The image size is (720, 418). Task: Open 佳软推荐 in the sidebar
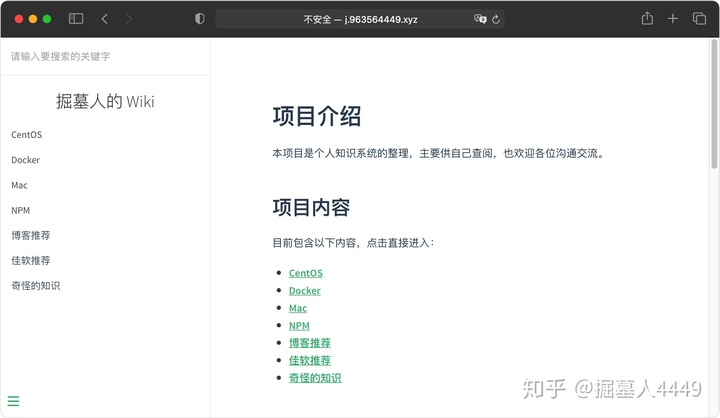coord(31,260)
